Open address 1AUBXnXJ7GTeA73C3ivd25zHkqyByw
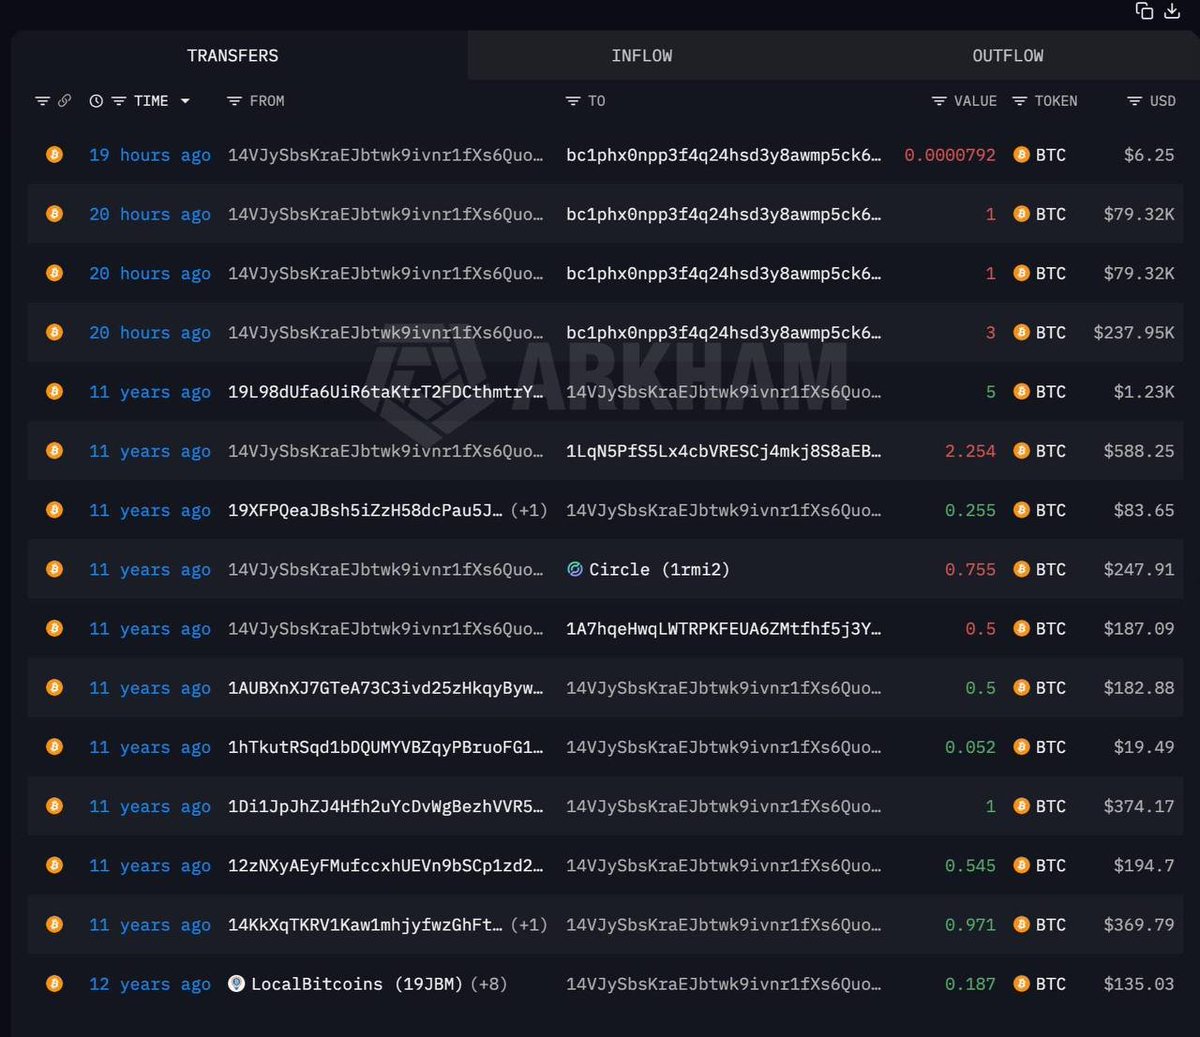1200x1037 pixels. pyautogui.click(x=386, y=688)
